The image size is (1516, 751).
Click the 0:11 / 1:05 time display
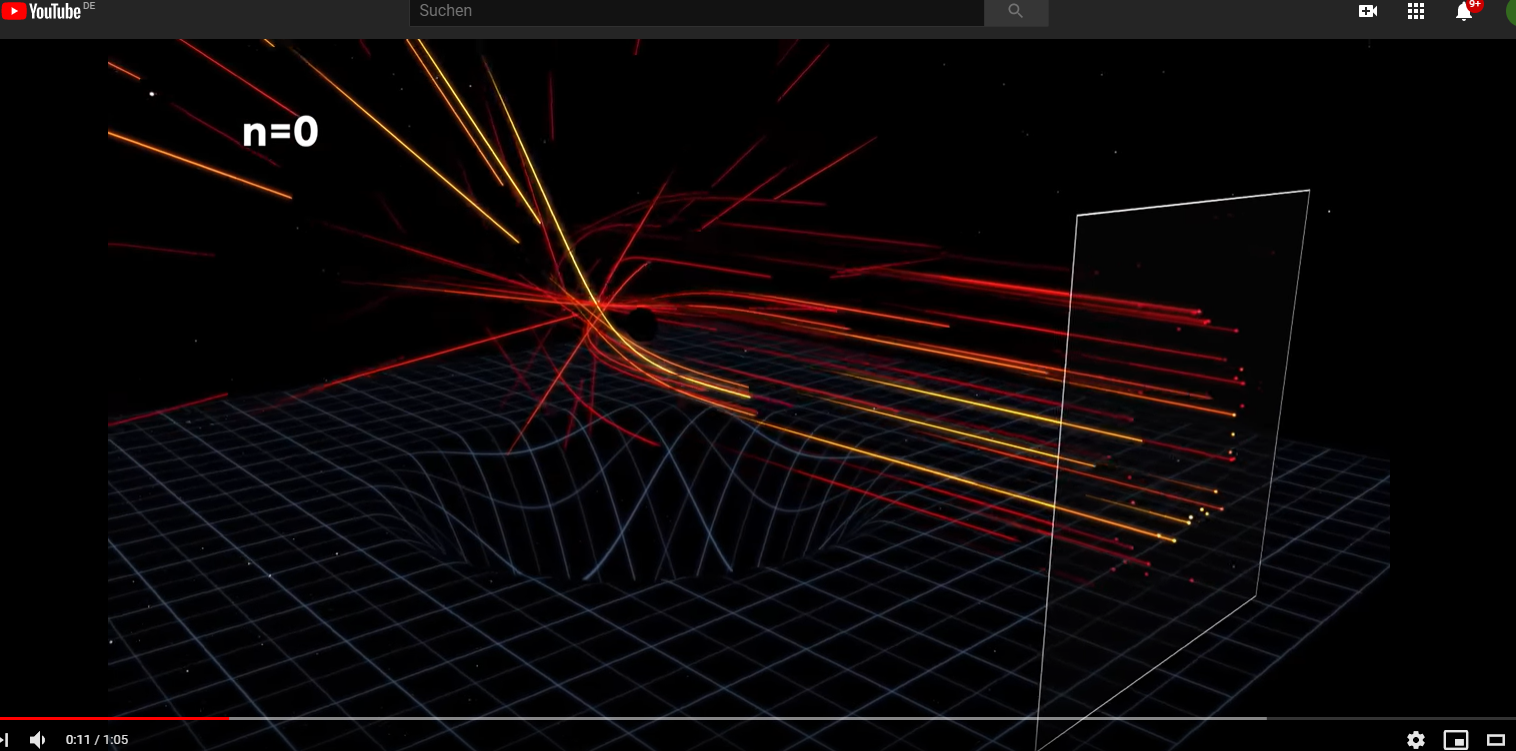point(97,740)
